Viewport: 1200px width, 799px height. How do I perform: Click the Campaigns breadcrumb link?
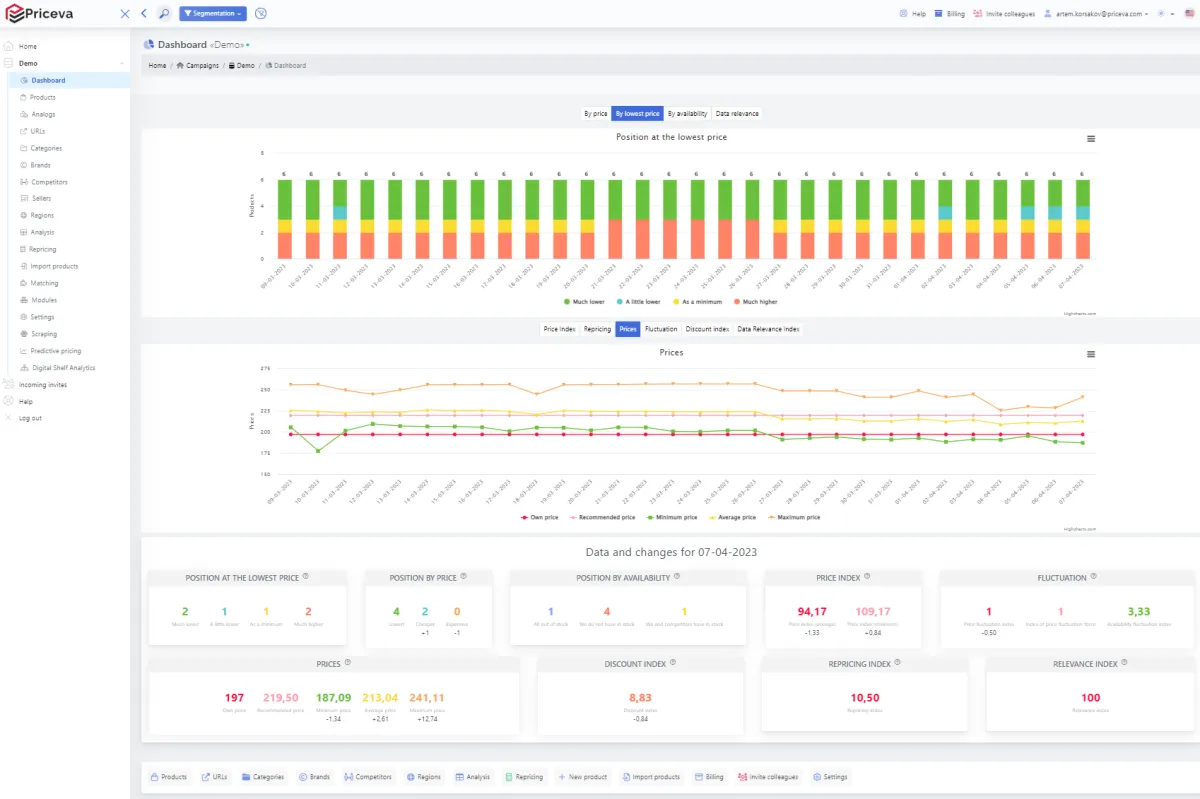click(197, 66)
